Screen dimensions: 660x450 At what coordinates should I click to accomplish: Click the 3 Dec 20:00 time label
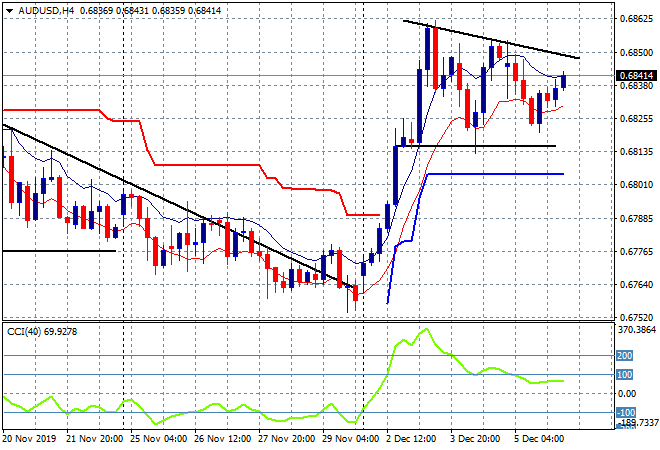(x=475, y=439)
